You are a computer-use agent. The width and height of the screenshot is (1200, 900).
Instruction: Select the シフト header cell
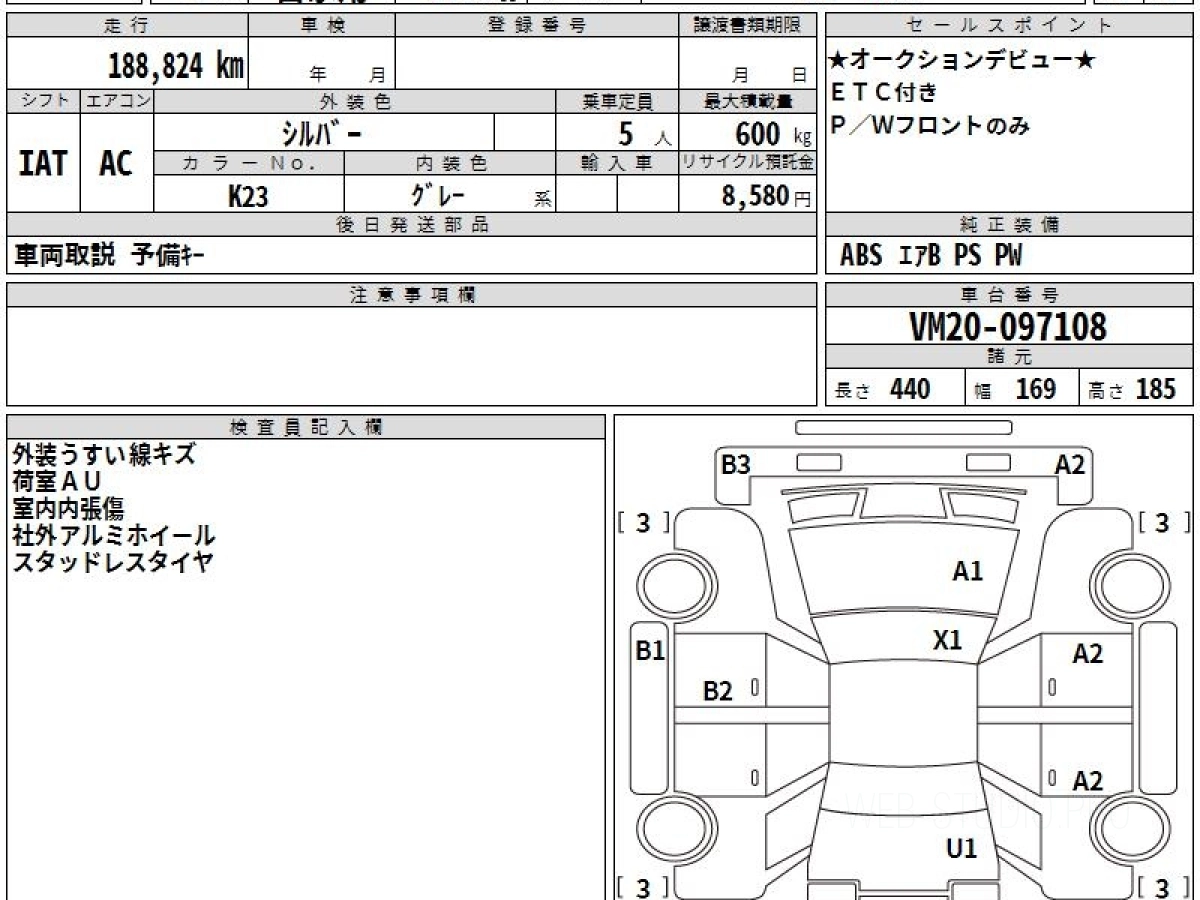[44, 101]
